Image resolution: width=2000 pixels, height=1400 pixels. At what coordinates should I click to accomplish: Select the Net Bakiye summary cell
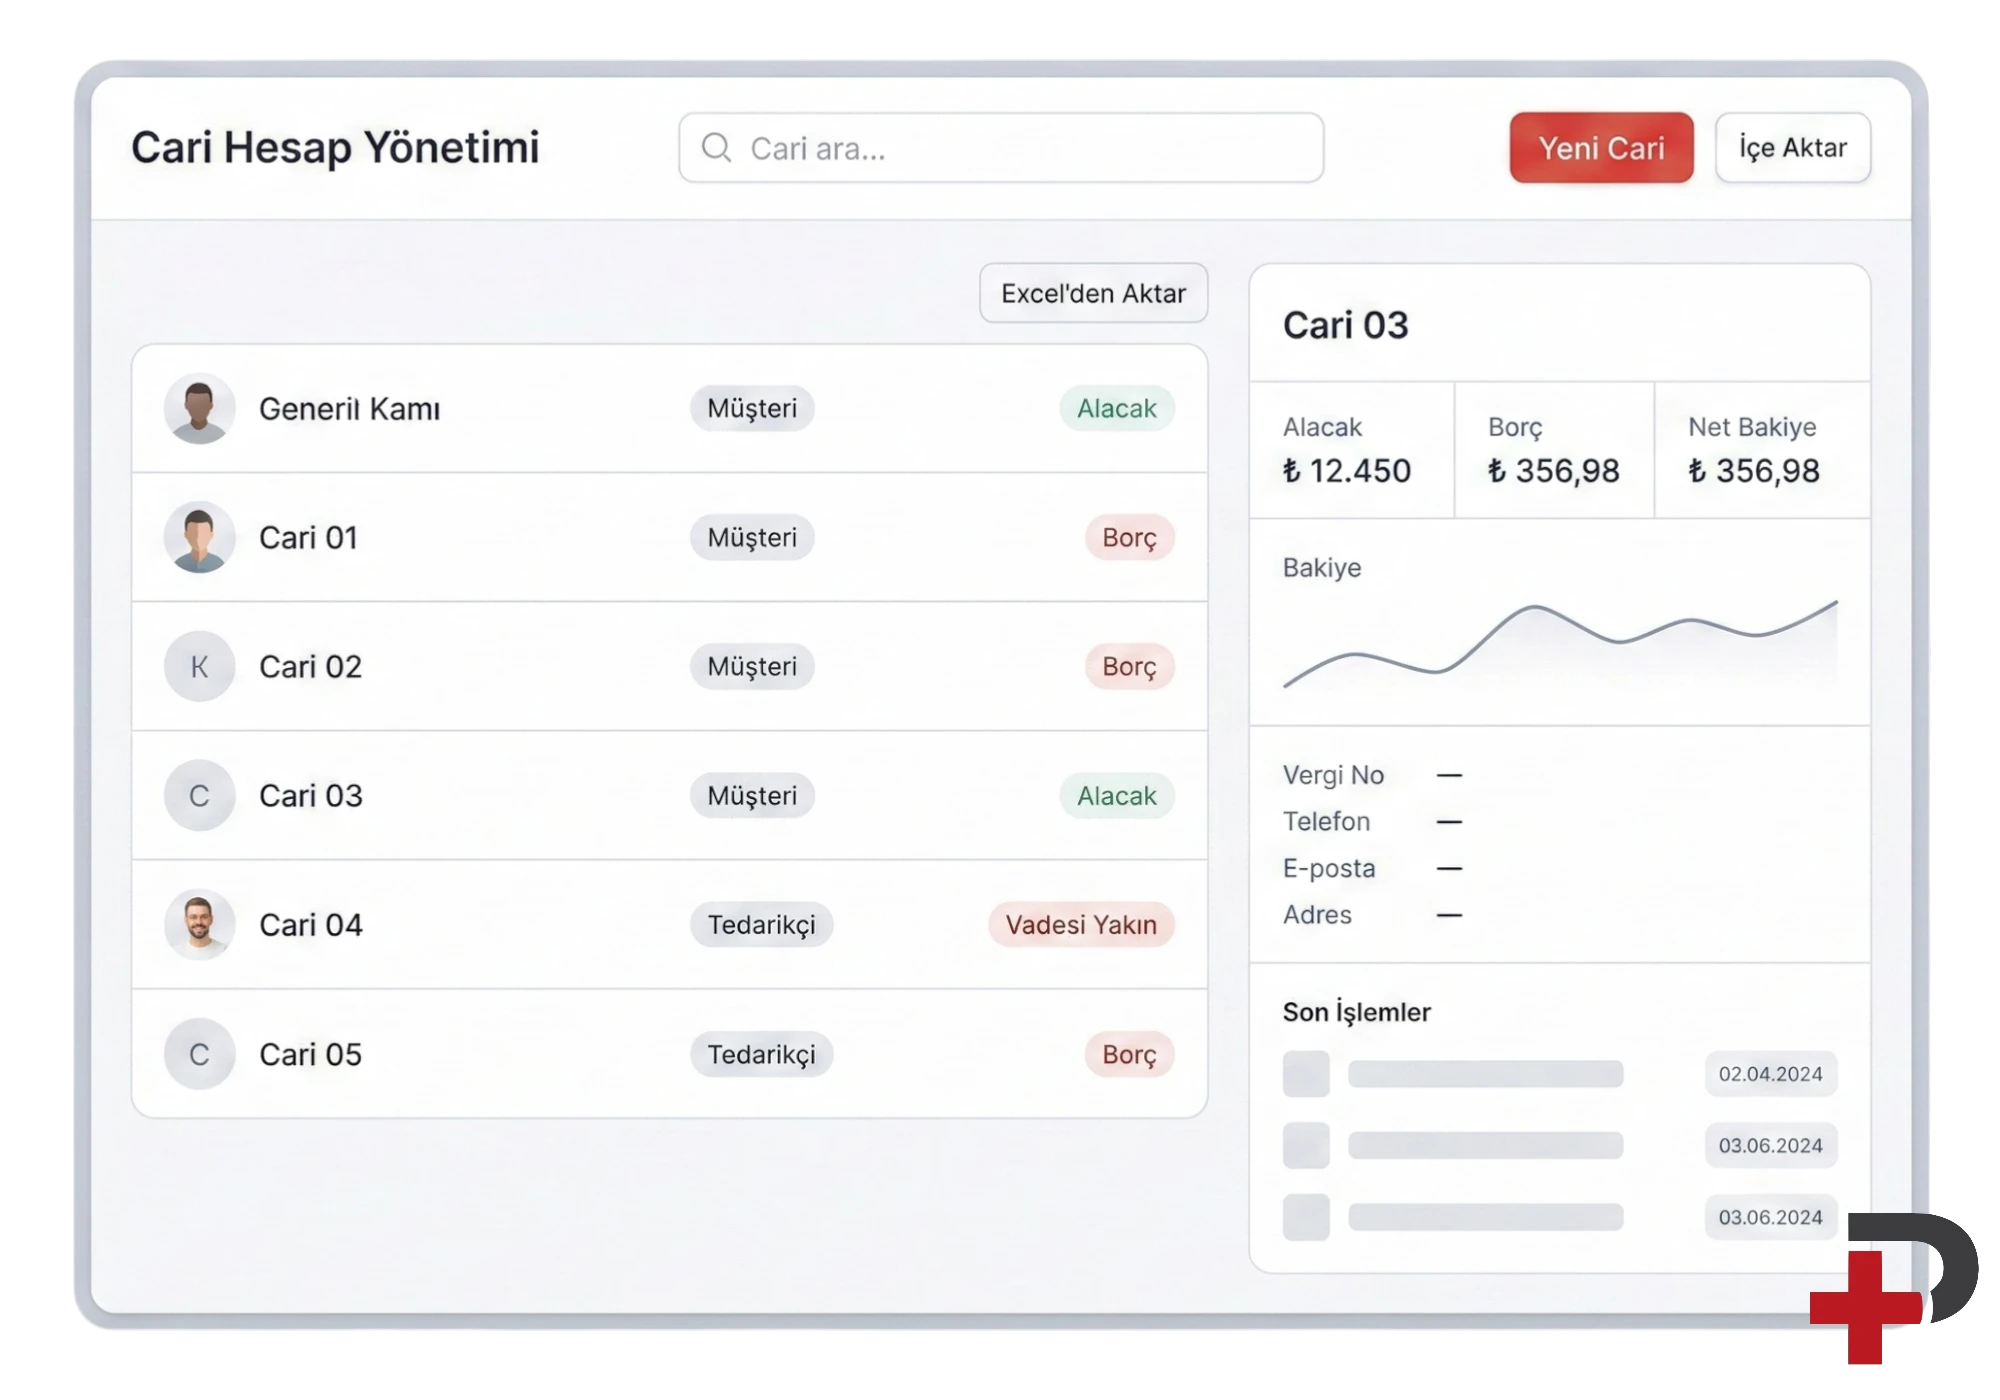[1760, 450]
